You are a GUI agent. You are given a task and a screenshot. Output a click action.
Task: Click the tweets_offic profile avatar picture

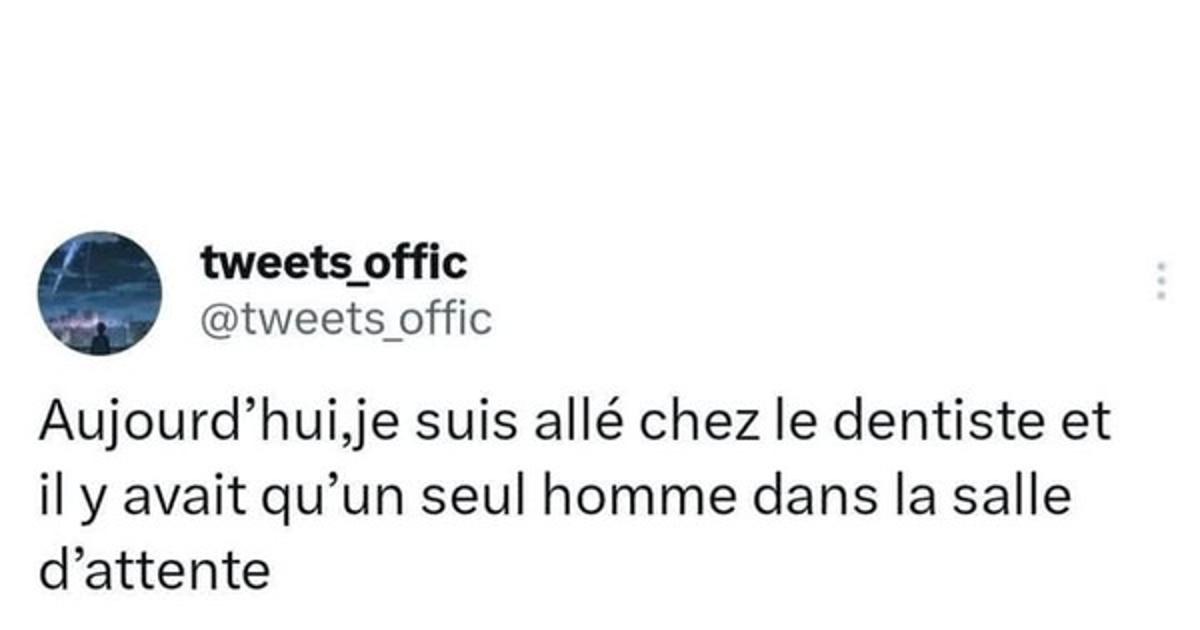[100, 296]
